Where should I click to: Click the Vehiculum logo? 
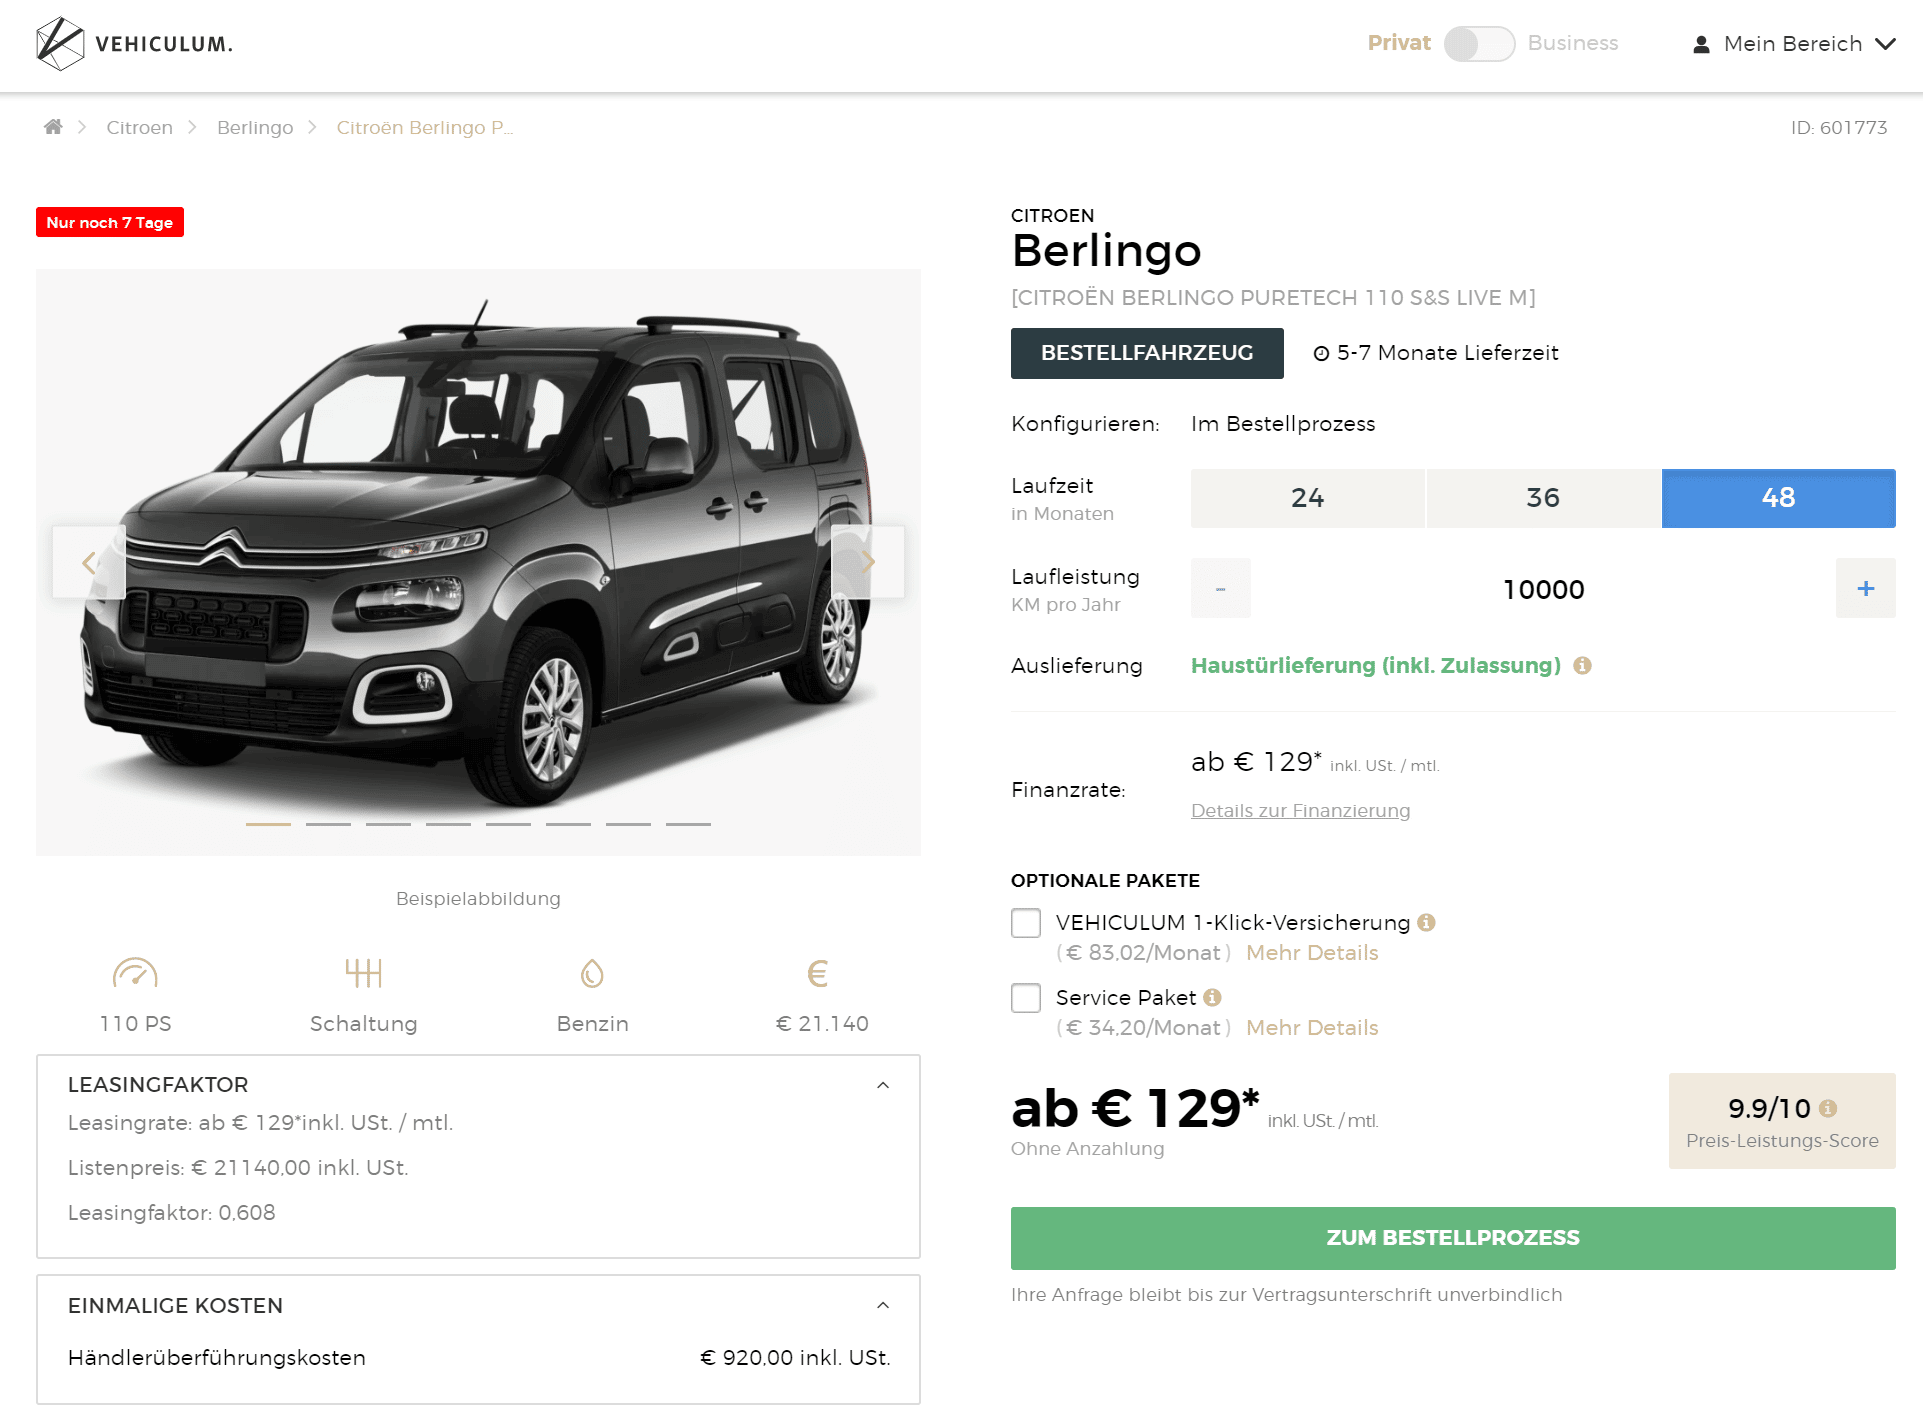pos(134,44)
